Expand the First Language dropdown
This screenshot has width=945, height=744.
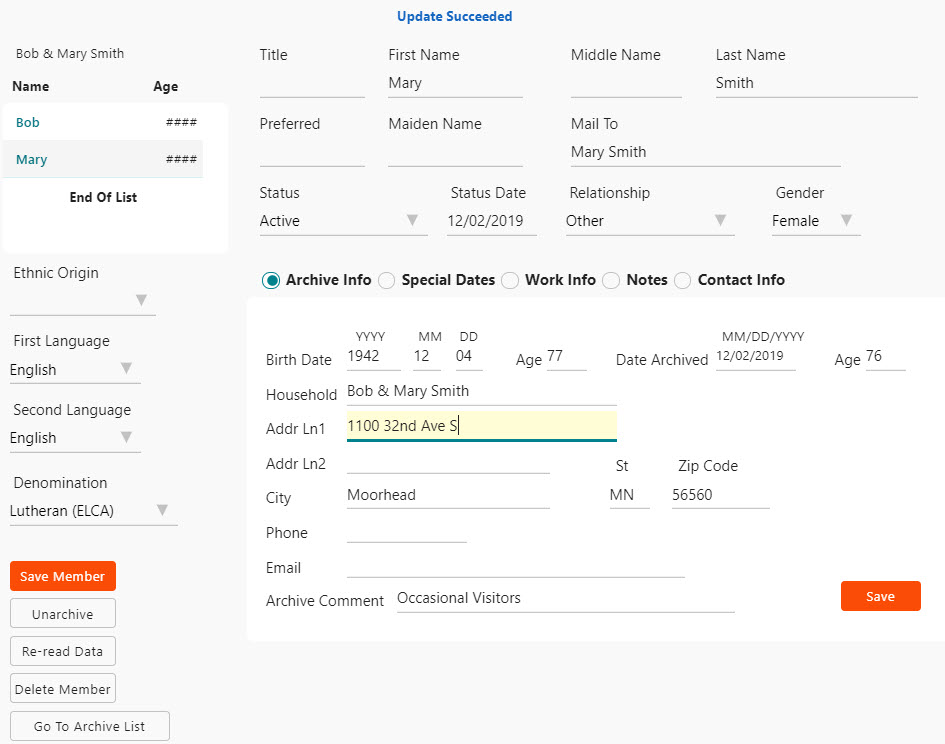coord(75,369)
